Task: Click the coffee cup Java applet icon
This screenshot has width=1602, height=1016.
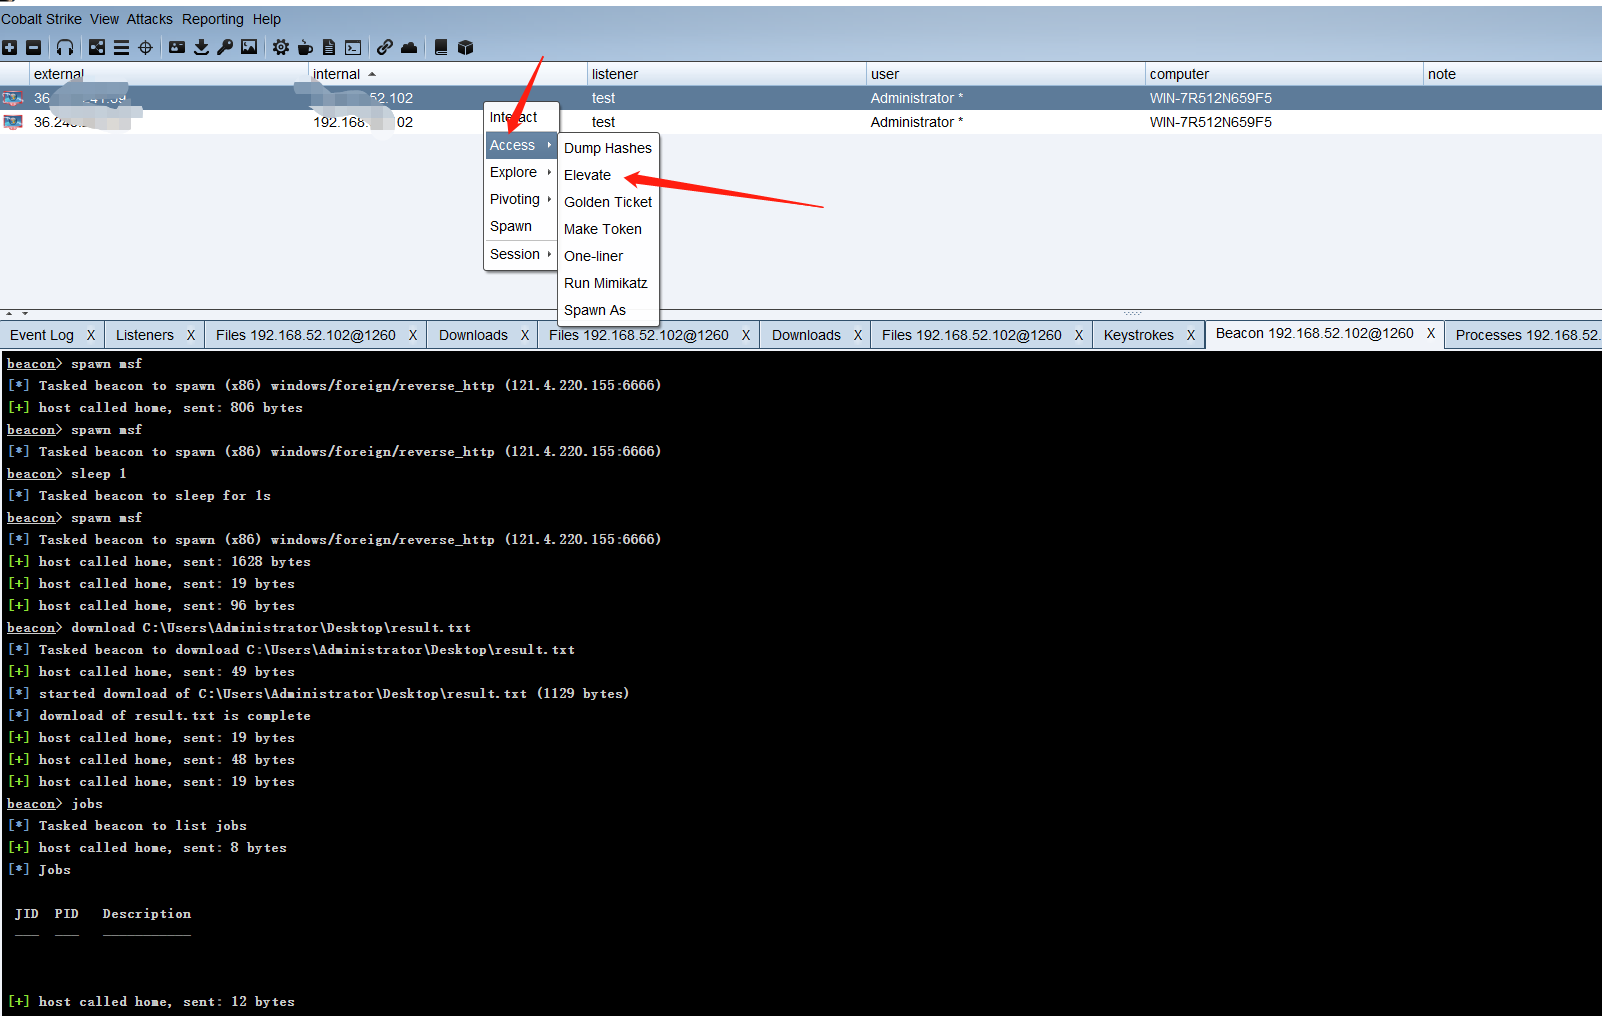Action: 305,47
